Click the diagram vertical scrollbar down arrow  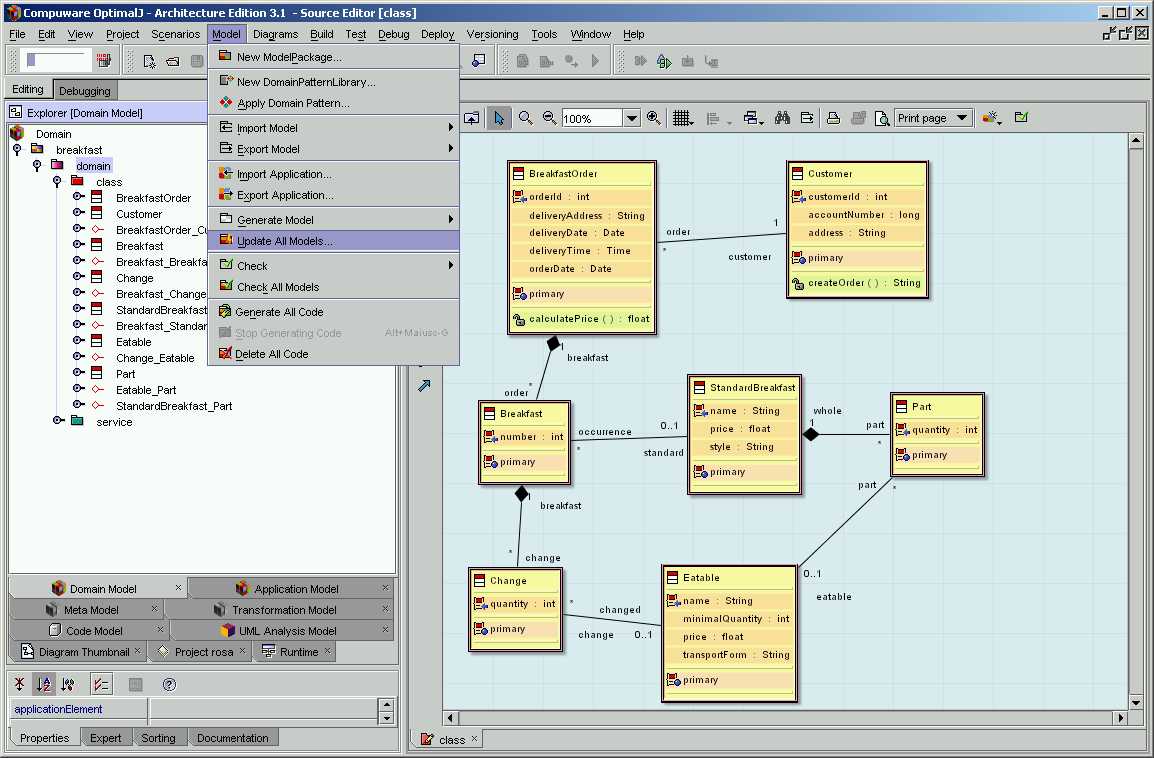[x=1136, y=702]
